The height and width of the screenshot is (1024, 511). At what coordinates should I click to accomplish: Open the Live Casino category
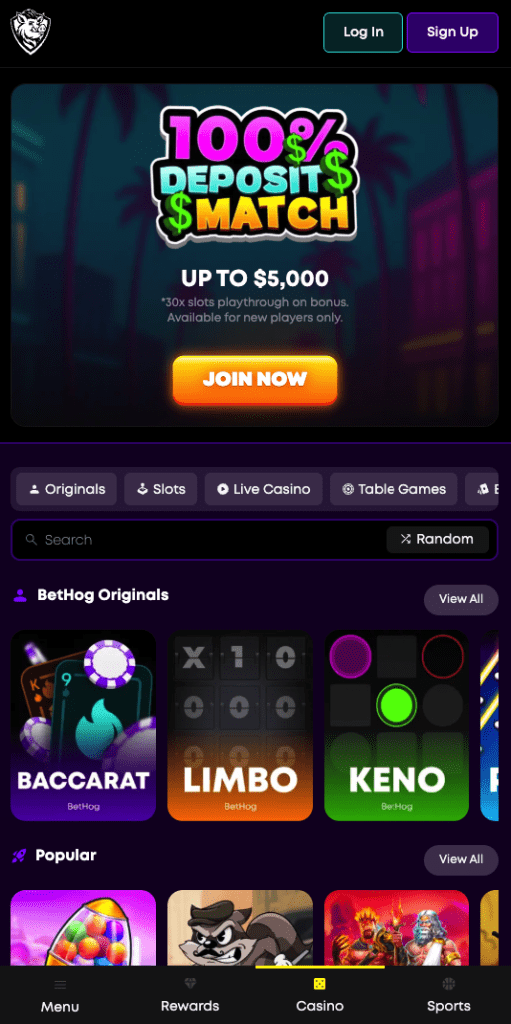point(263,489)
